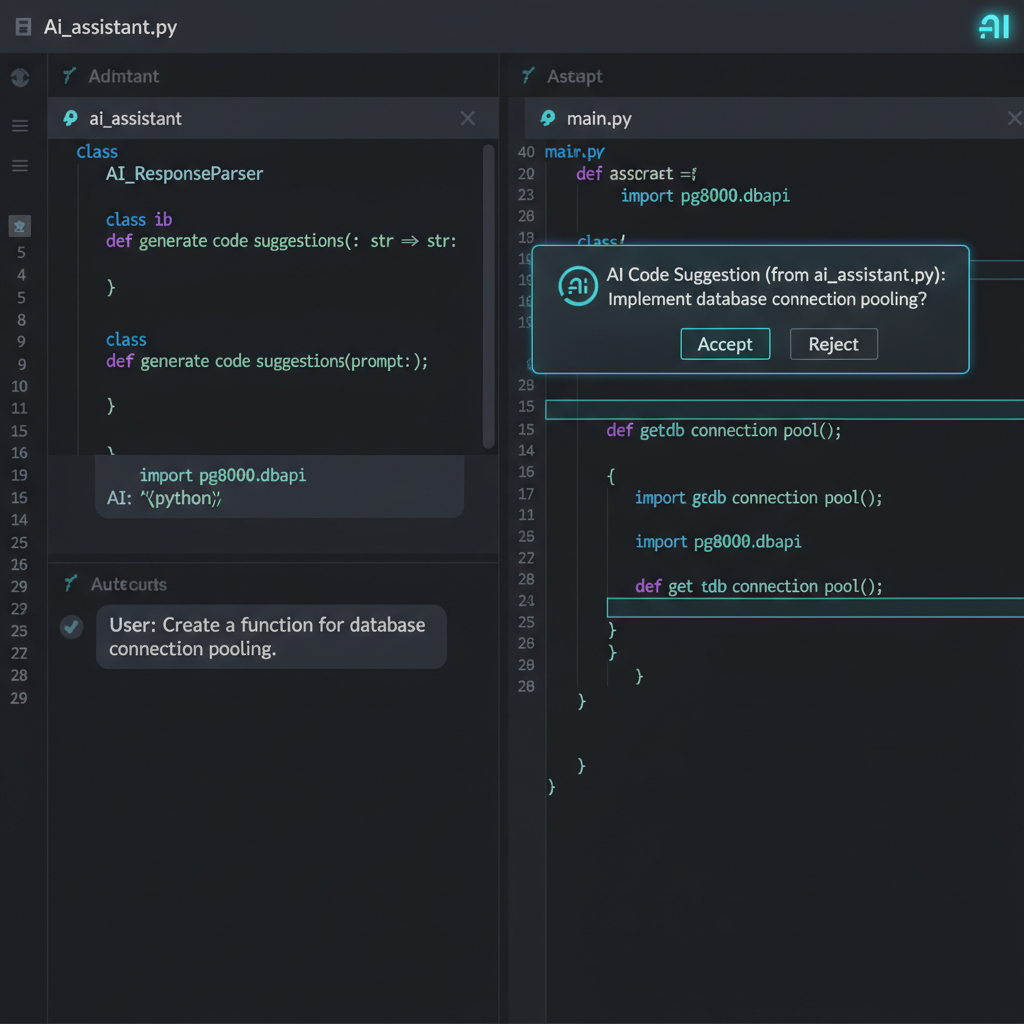Click 'import pg8000.dbapi' in AI response bubble

point(223,475)
